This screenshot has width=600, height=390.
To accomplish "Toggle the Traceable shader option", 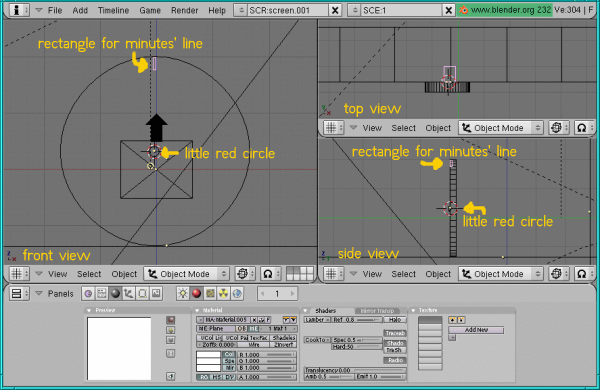I will point(395,333).
